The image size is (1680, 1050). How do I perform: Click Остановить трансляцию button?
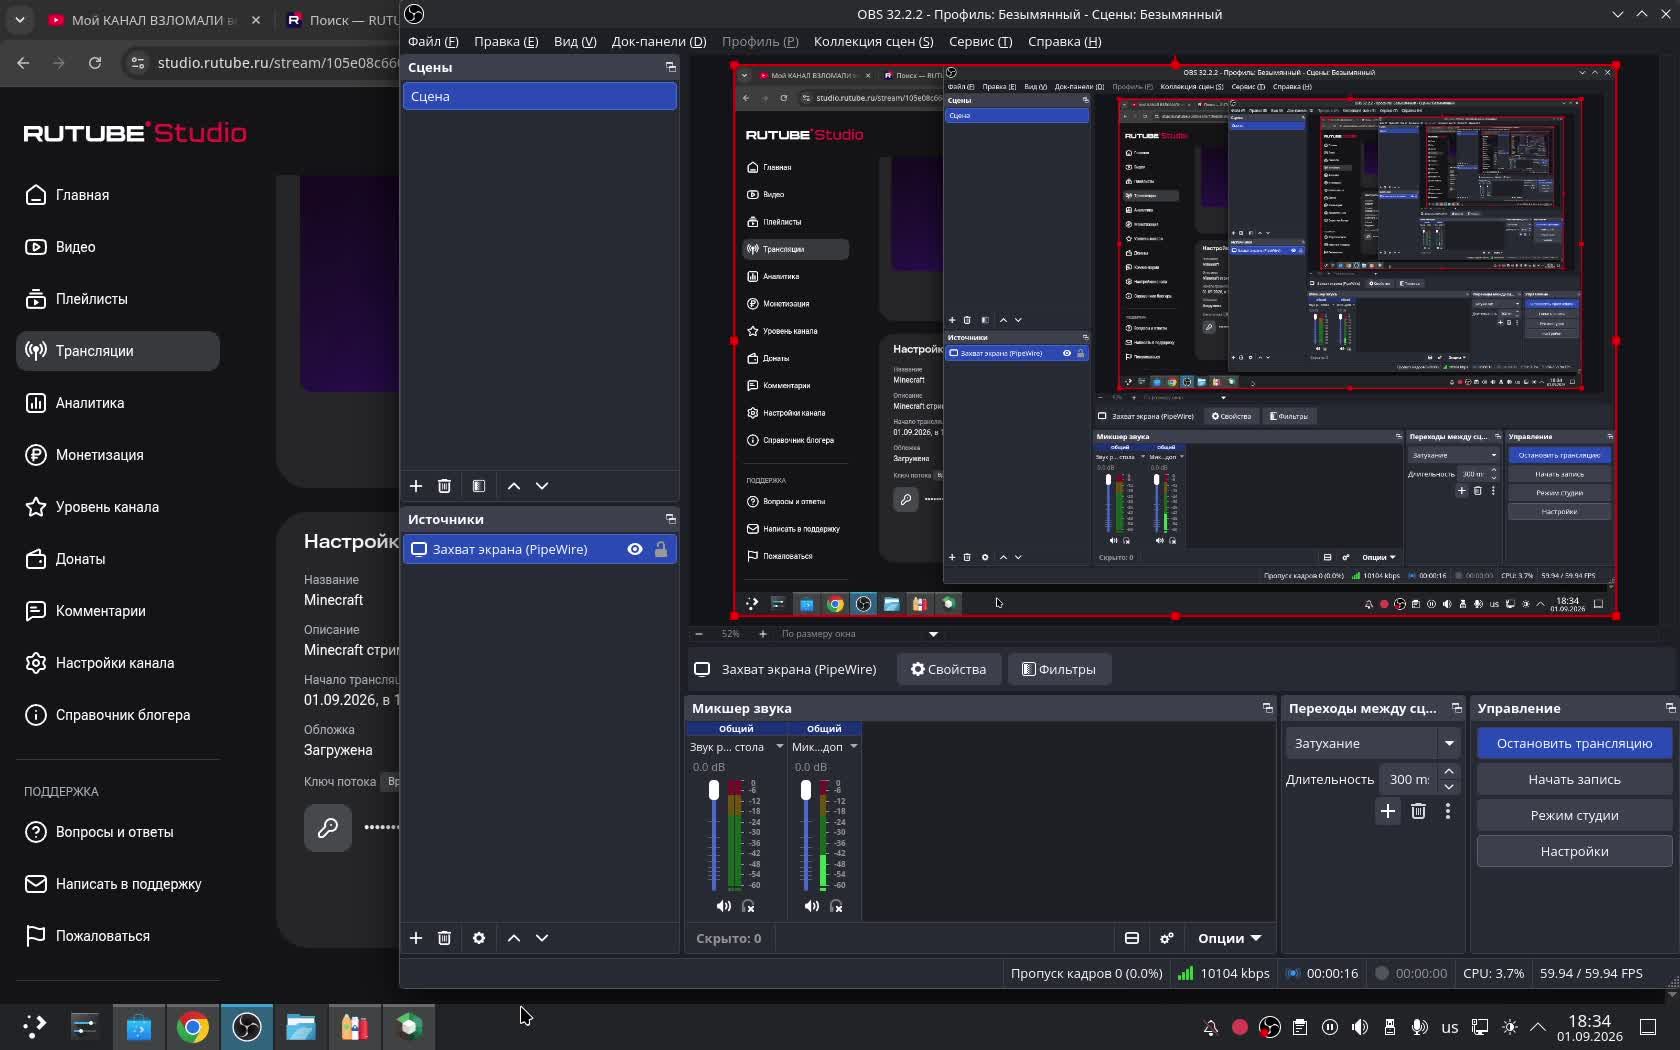(x=1574, y=743)
